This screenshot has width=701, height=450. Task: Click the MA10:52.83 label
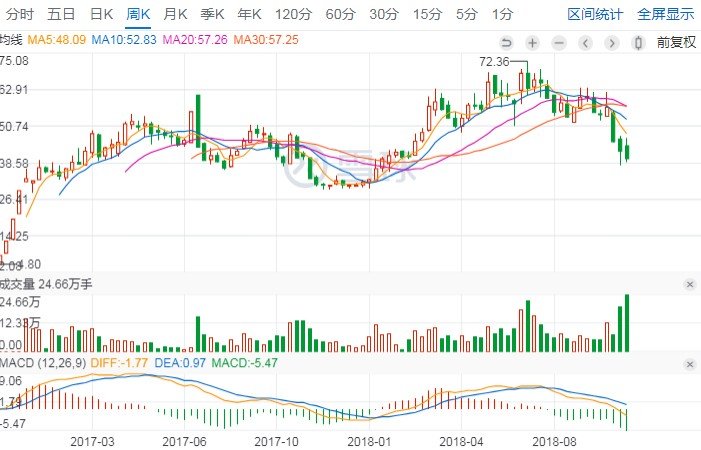[124, 40]
